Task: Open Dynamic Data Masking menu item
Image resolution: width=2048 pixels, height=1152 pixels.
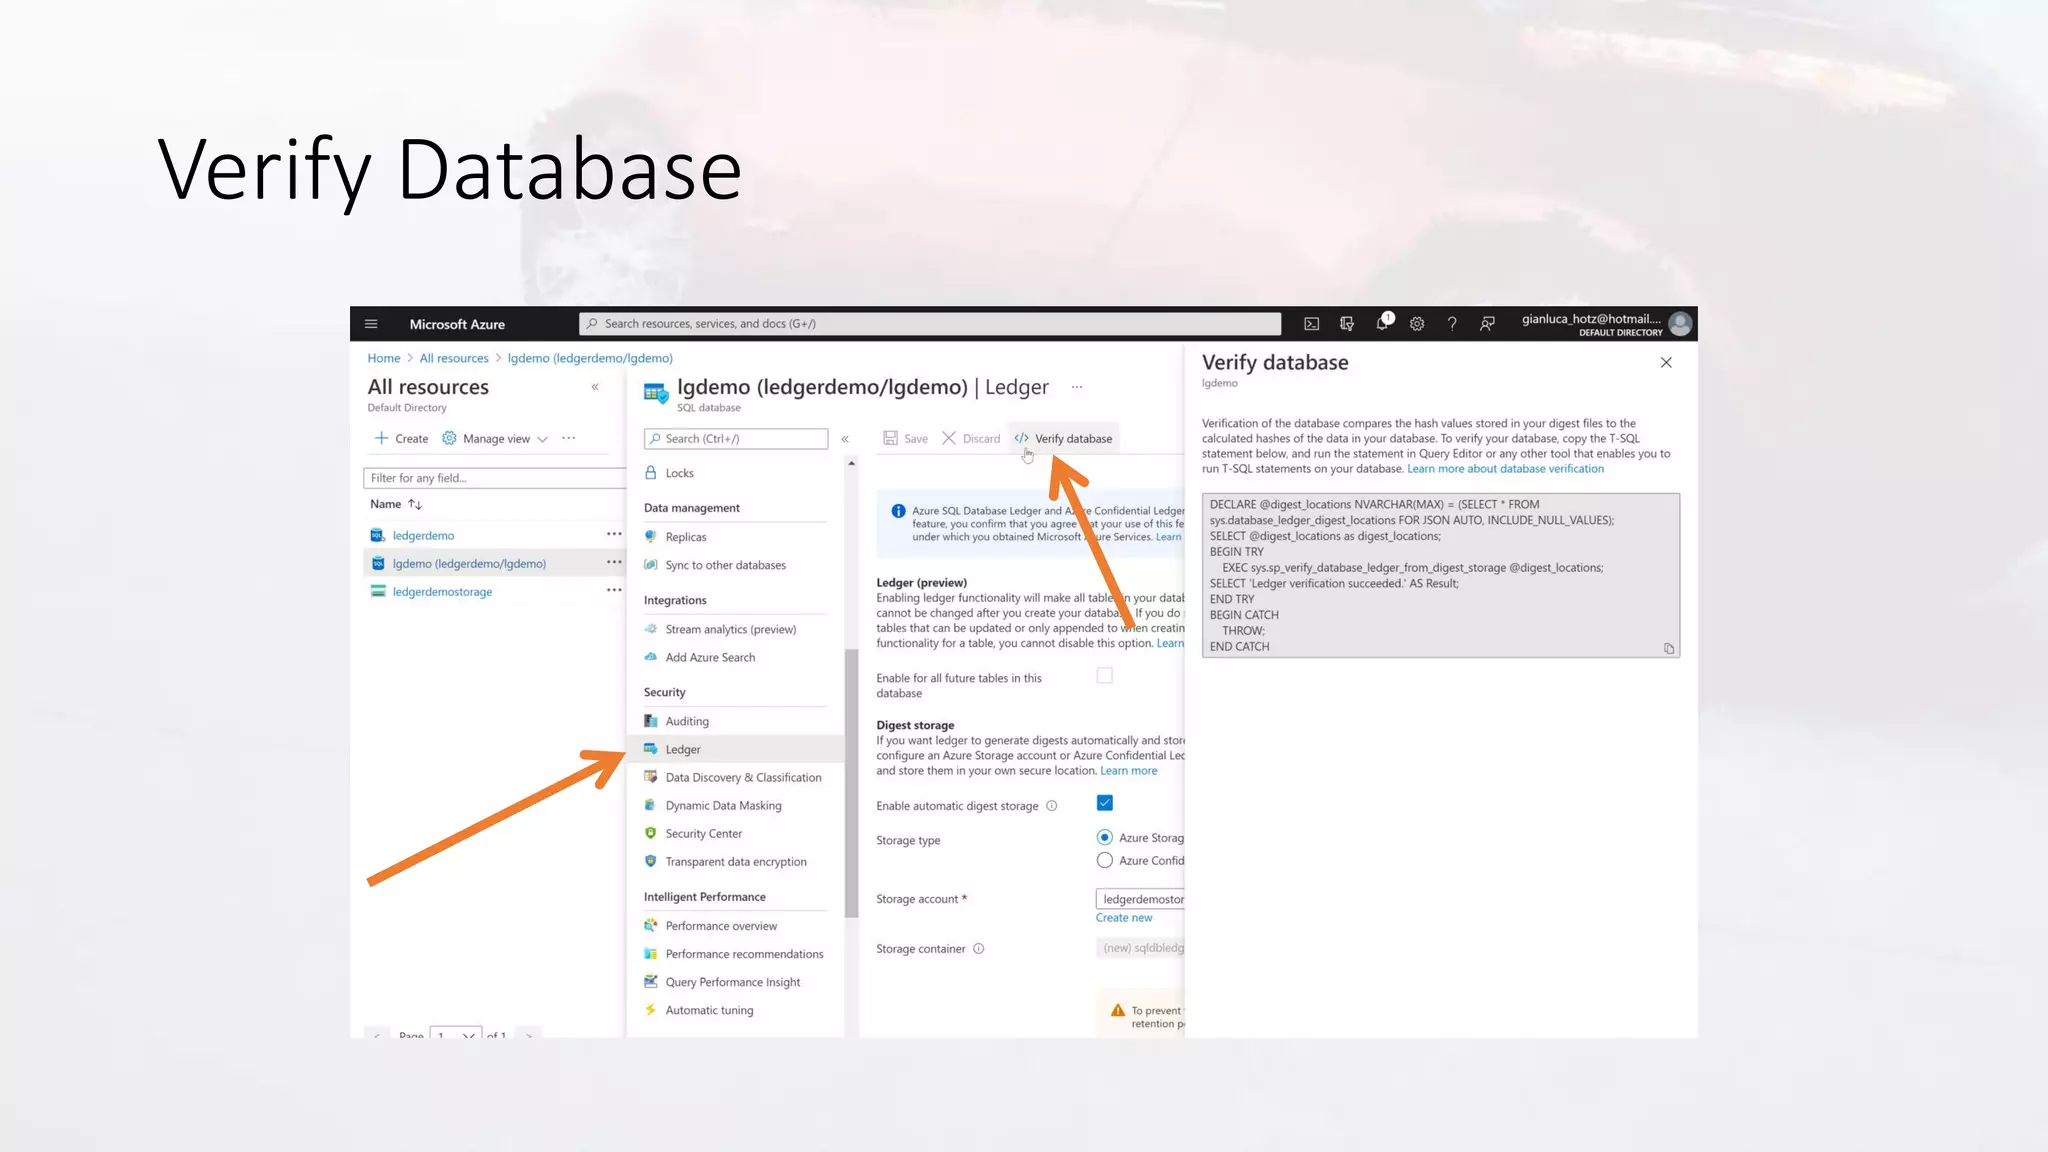Action: coord(723,805)
